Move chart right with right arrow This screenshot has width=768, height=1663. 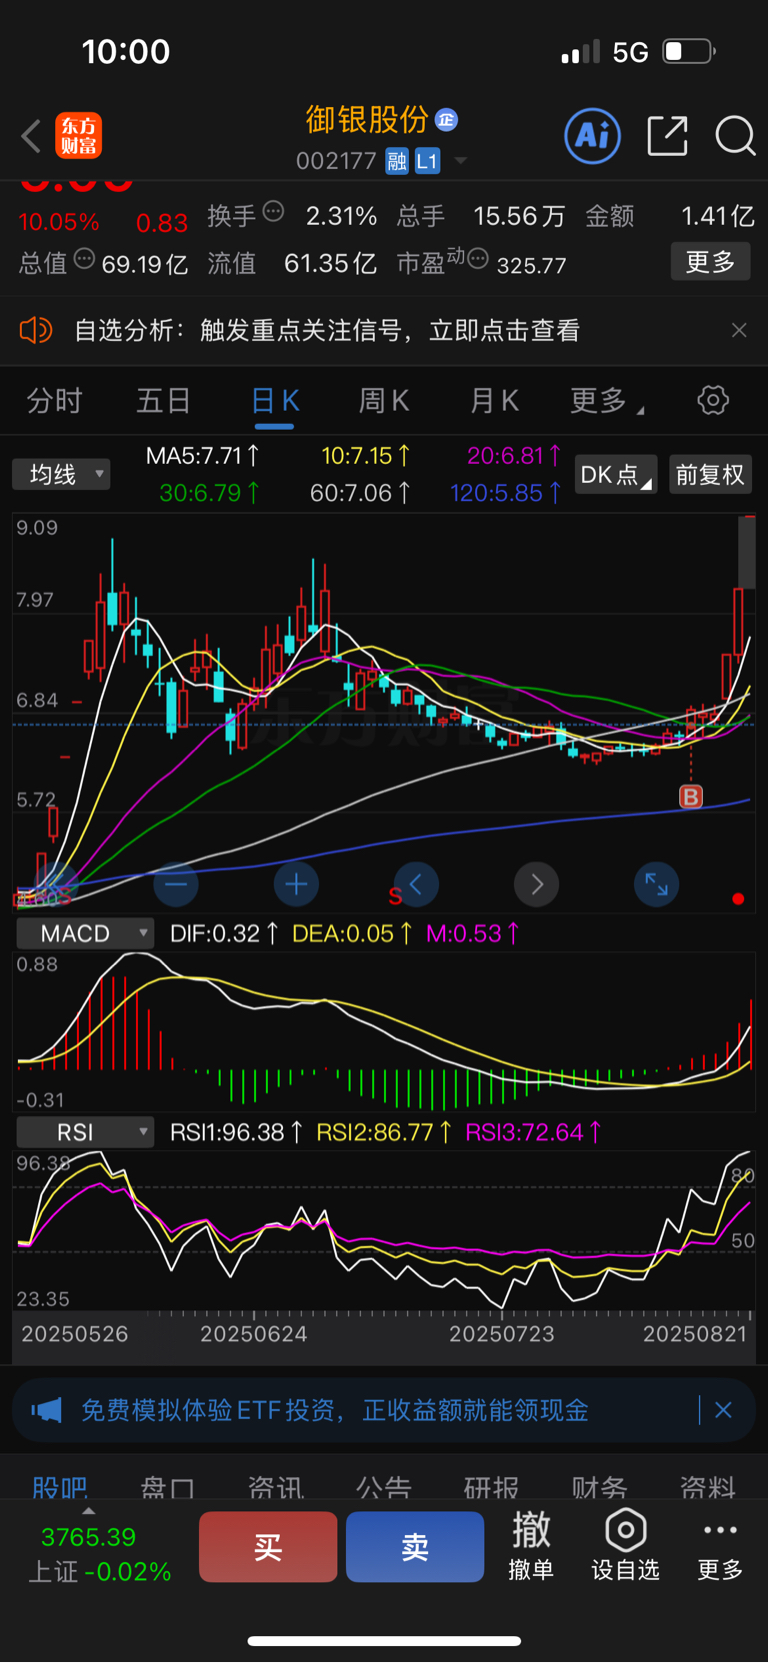536,884
